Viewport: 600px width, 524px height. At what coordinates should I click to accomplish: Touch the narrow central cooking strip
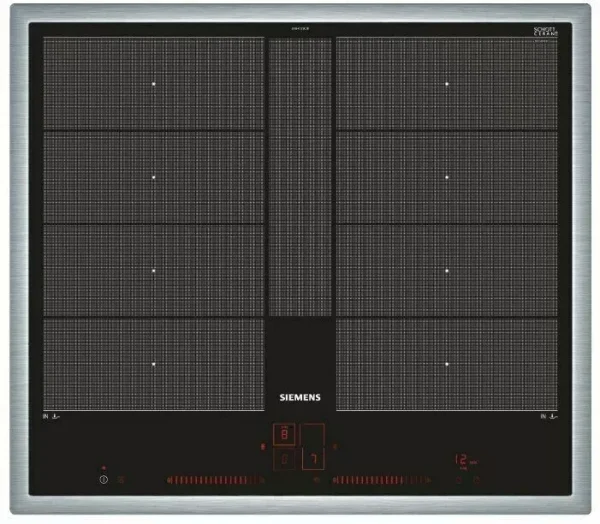point(300,177)
